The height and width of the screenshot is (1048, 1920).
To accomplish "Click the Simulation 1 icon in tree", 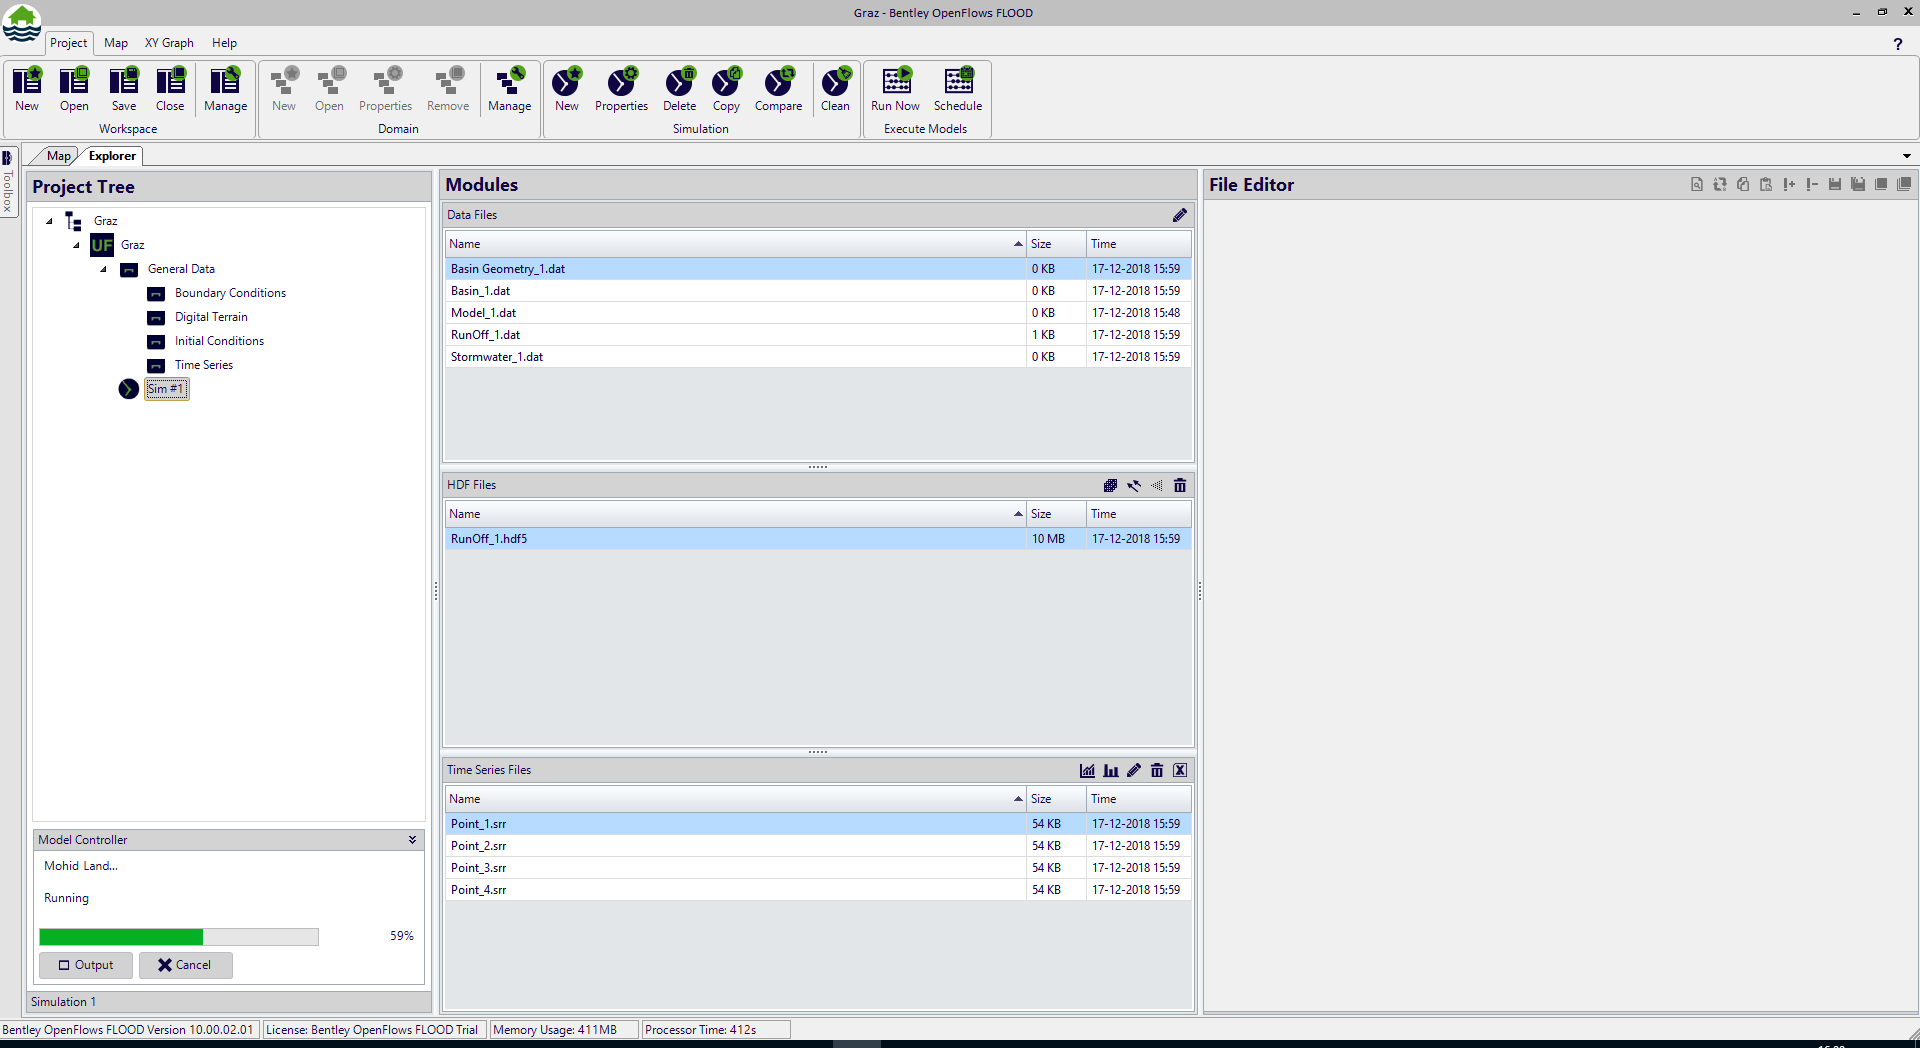I will [x=129, y=389].
